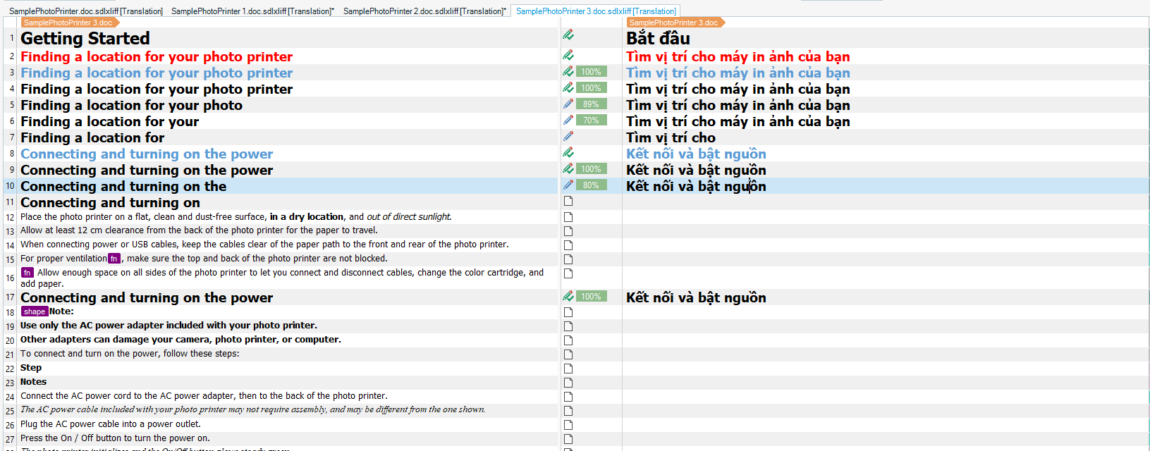Click segment 20 untranslated page icon
Screen dimensions: 1150x451
coord(568,340)
